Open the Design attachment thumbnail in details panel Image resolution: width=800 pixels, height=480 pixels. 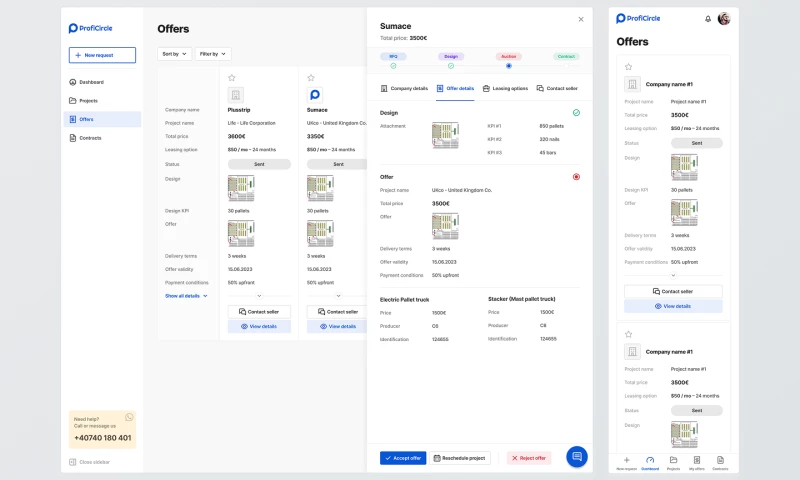point(445,137)
